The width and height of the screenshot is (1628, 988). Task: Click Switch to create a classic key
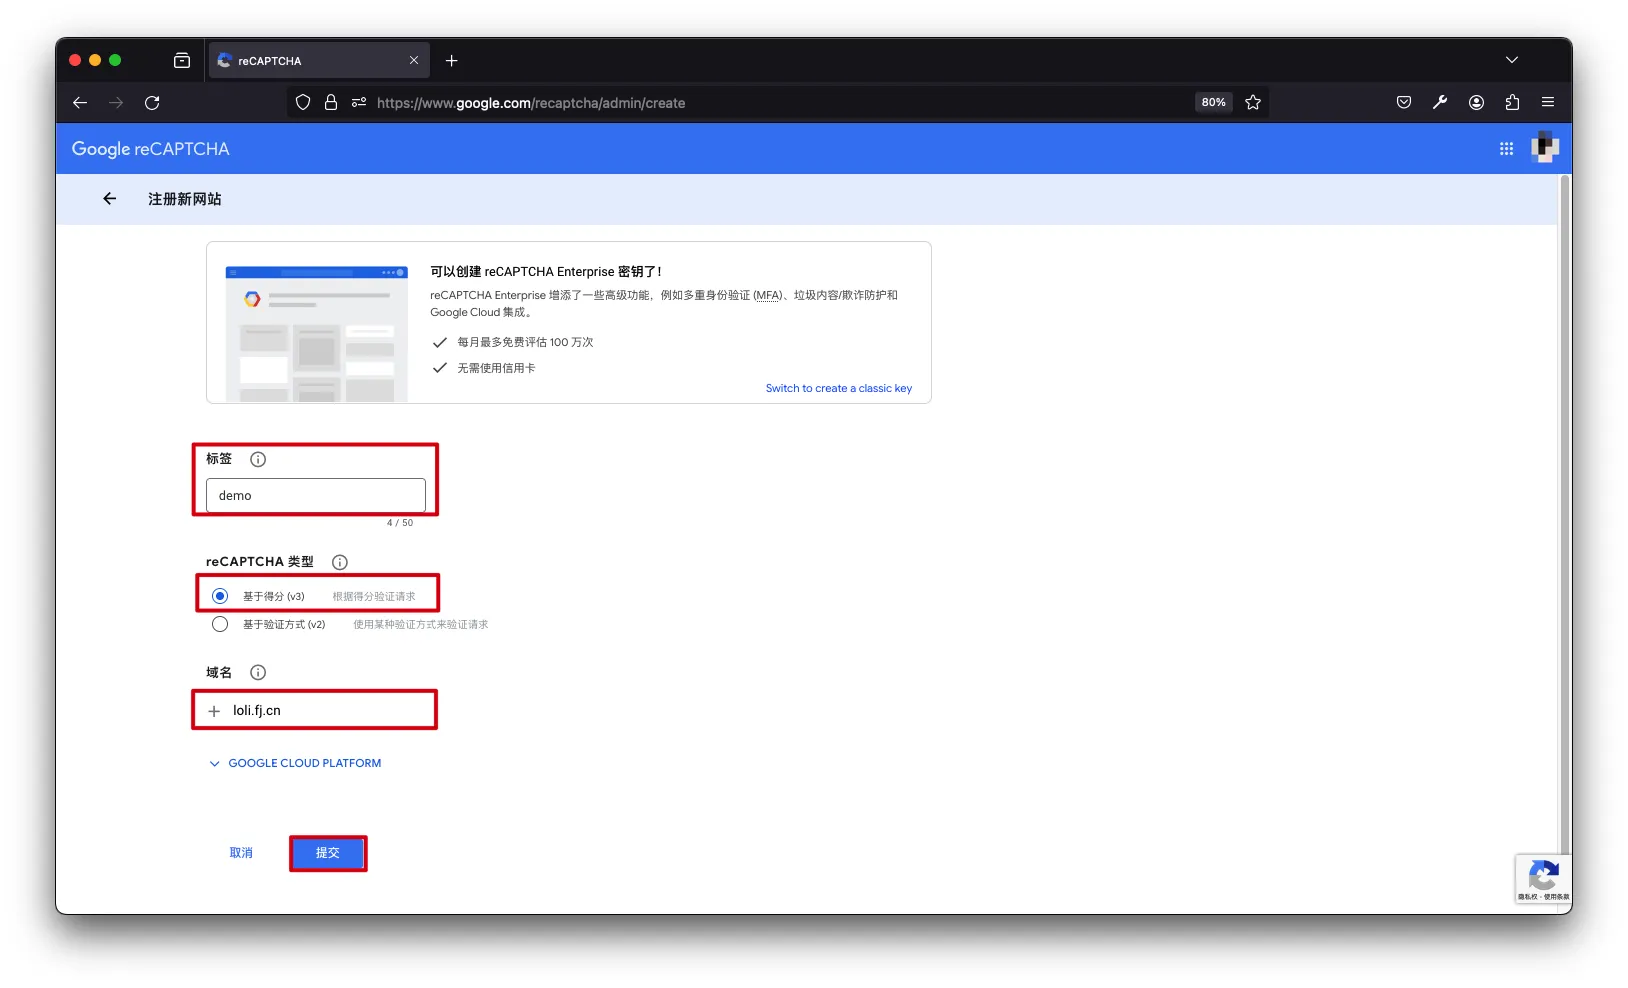click(x=838, y=389)
